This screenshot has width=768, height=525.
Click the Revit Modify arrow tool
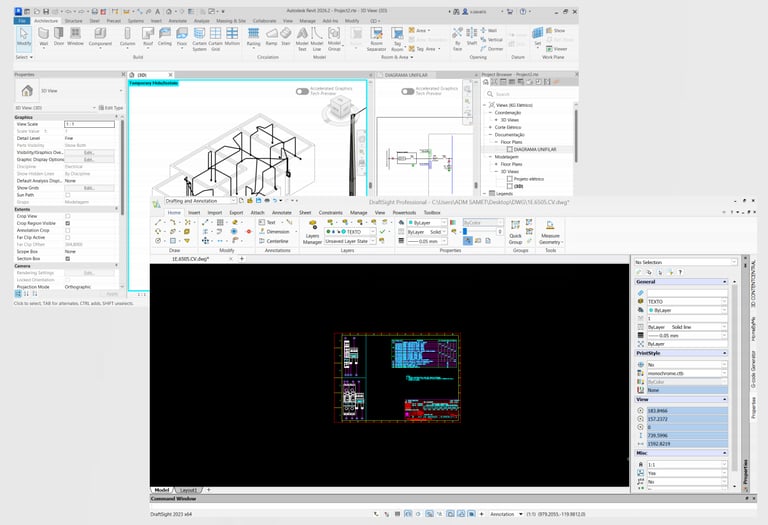[x=24, y=37]
